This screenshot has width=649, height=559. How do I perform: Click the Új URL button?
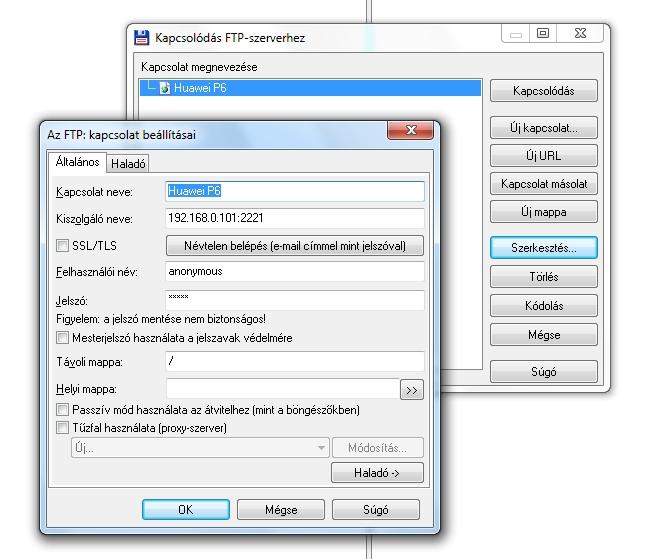point(544,156)
